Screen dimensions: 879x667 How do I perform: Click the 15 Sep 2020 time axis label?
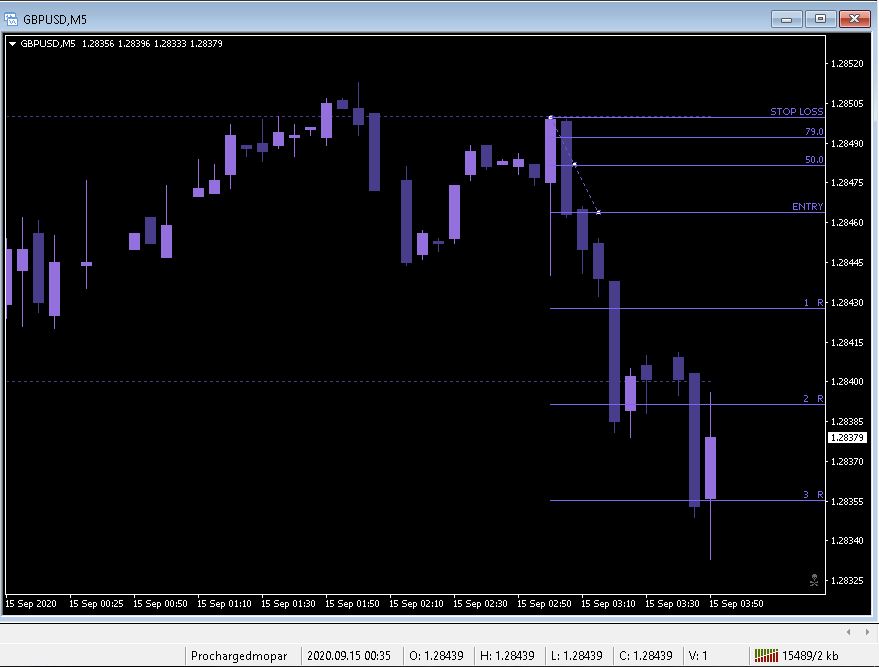(x=31, y=604)
